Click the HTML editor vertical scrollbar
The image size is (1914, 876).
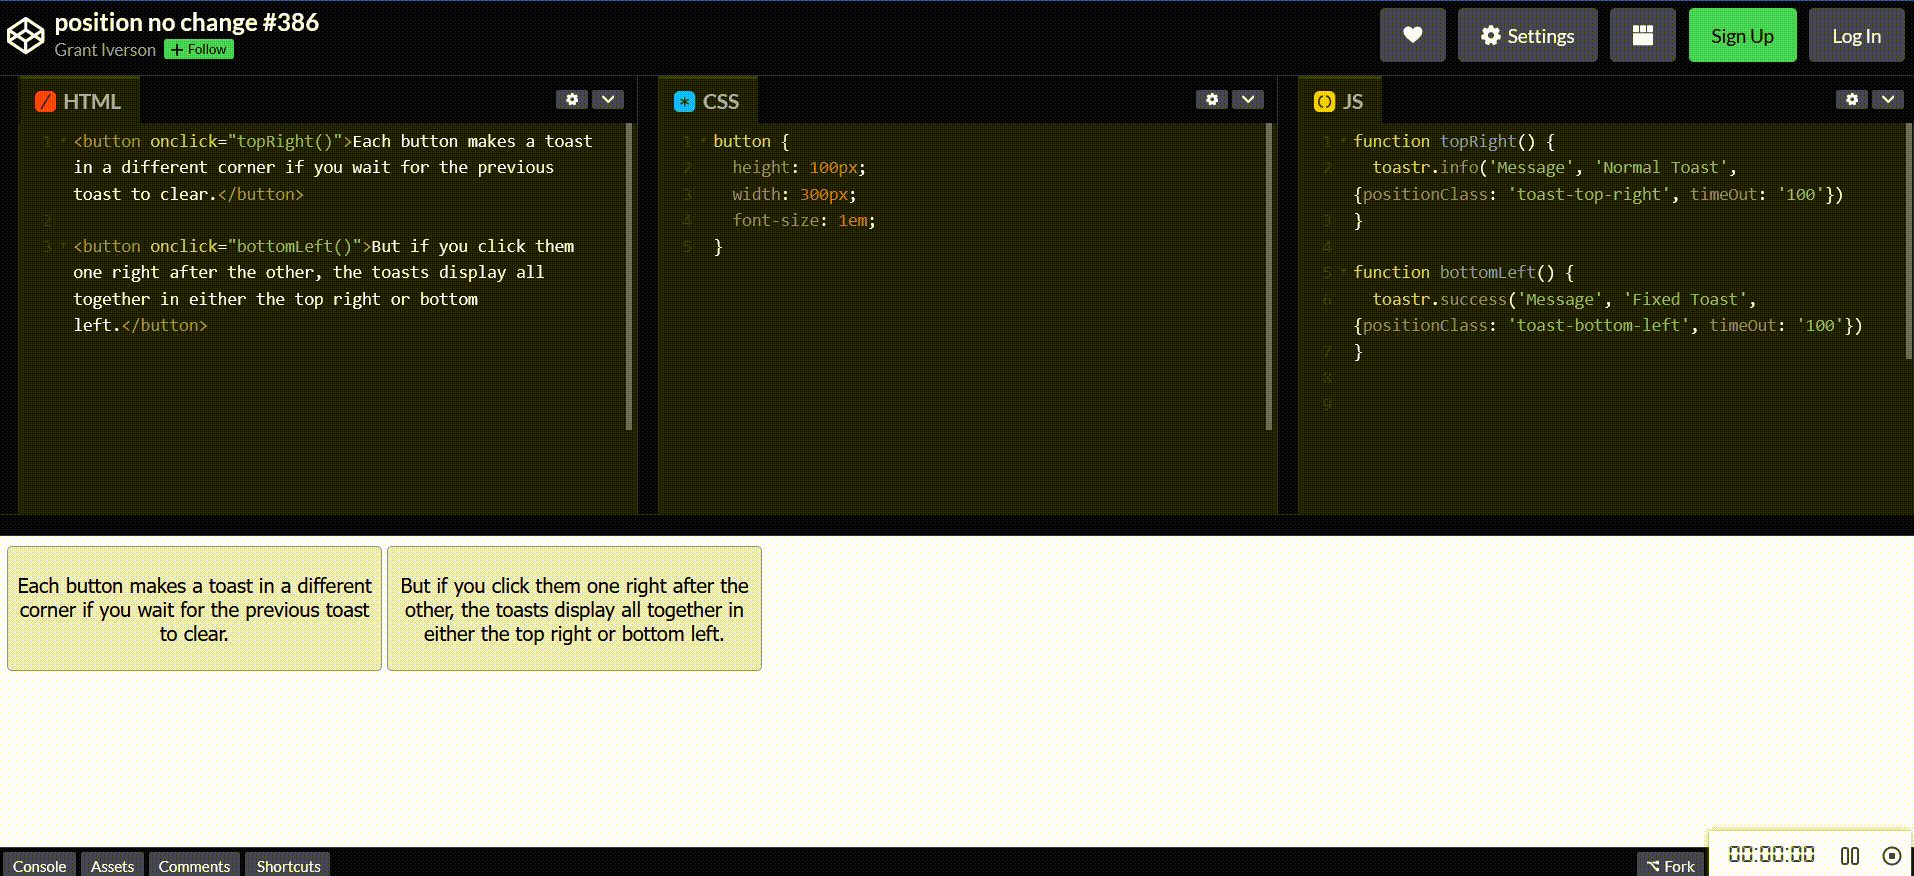click(629, 276)
